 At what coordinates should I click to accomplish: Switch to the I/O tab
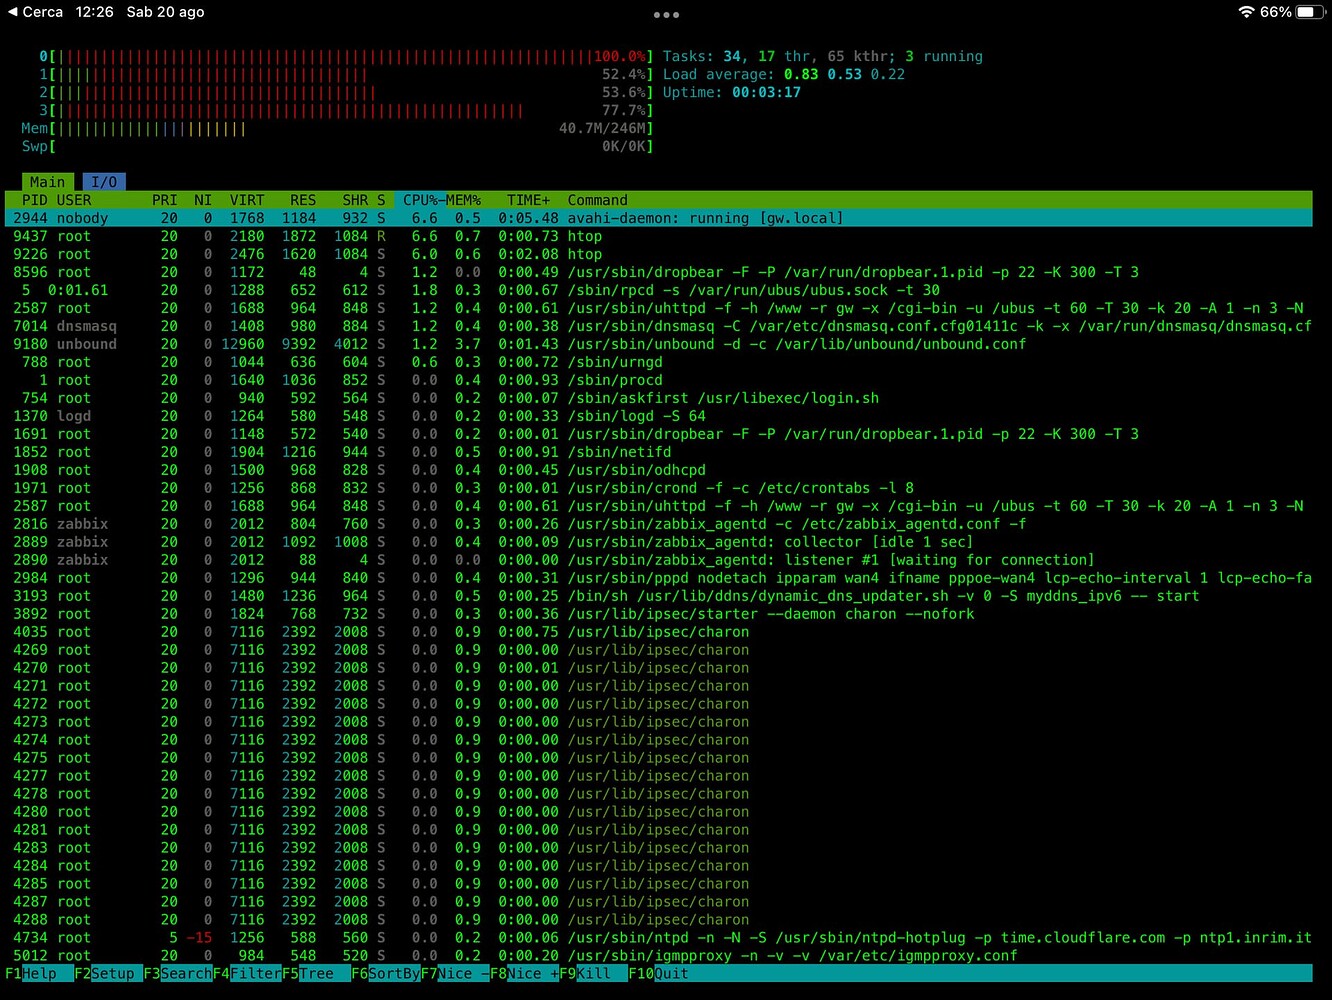(x=104, y=181)
